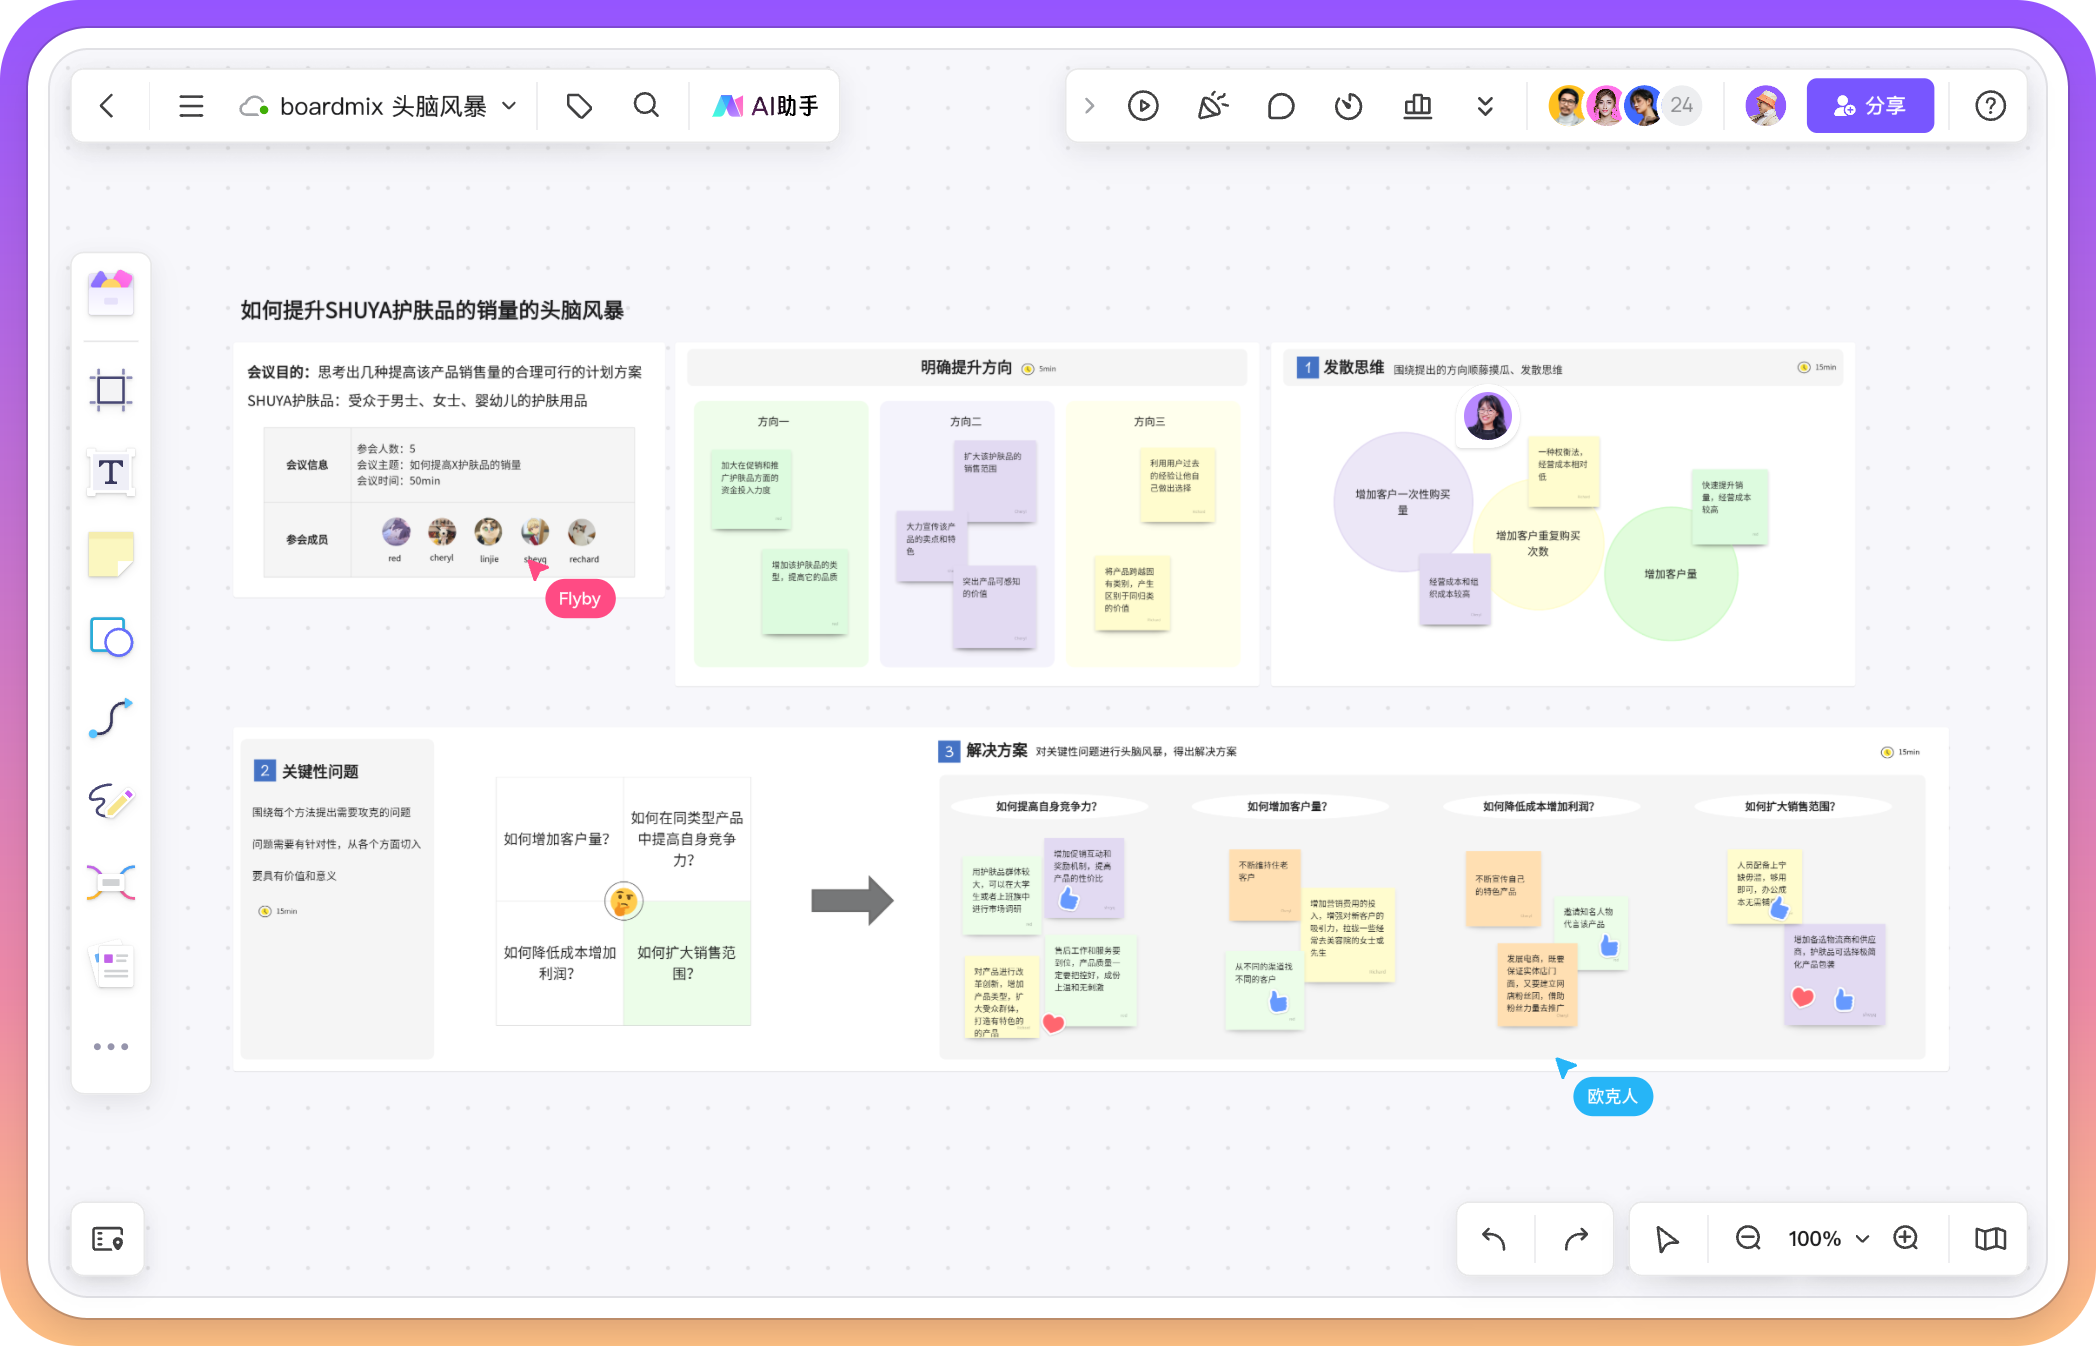Click the 分享 share button
Screen dimensions: 2096x1346
click(x=1870, y=105)
